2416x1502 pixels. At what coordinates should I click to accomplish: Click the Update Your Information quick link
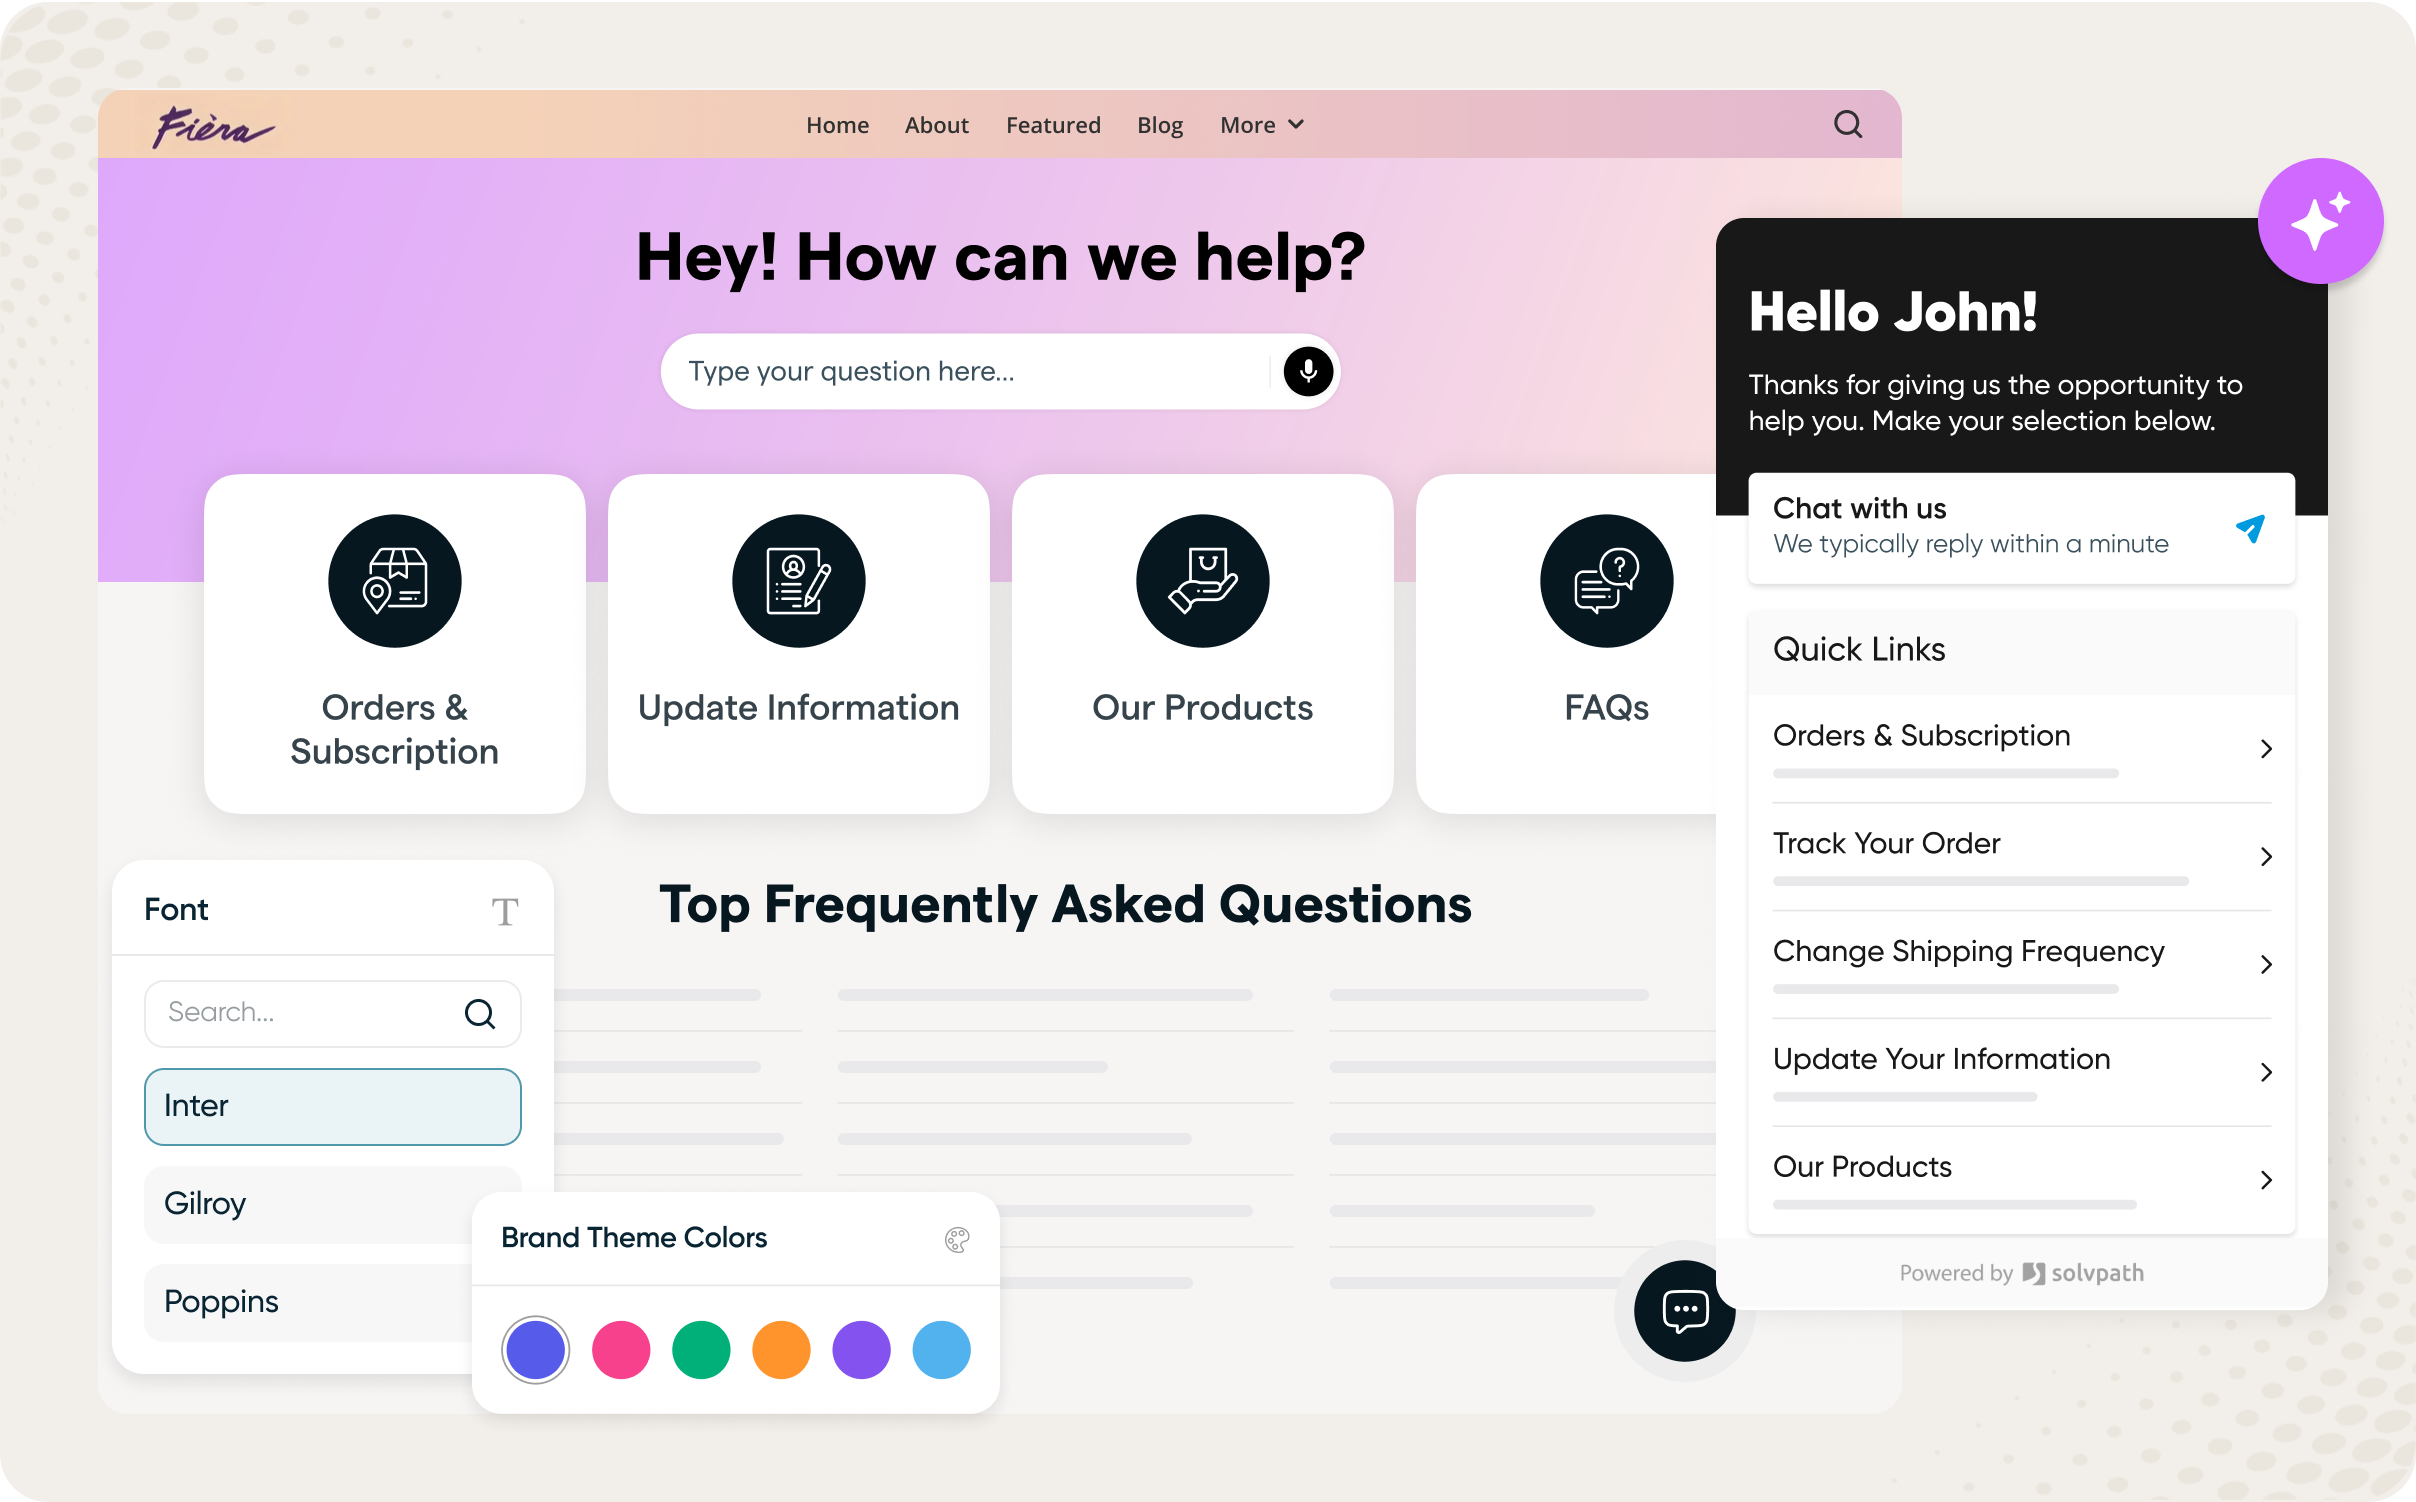1941,1059
